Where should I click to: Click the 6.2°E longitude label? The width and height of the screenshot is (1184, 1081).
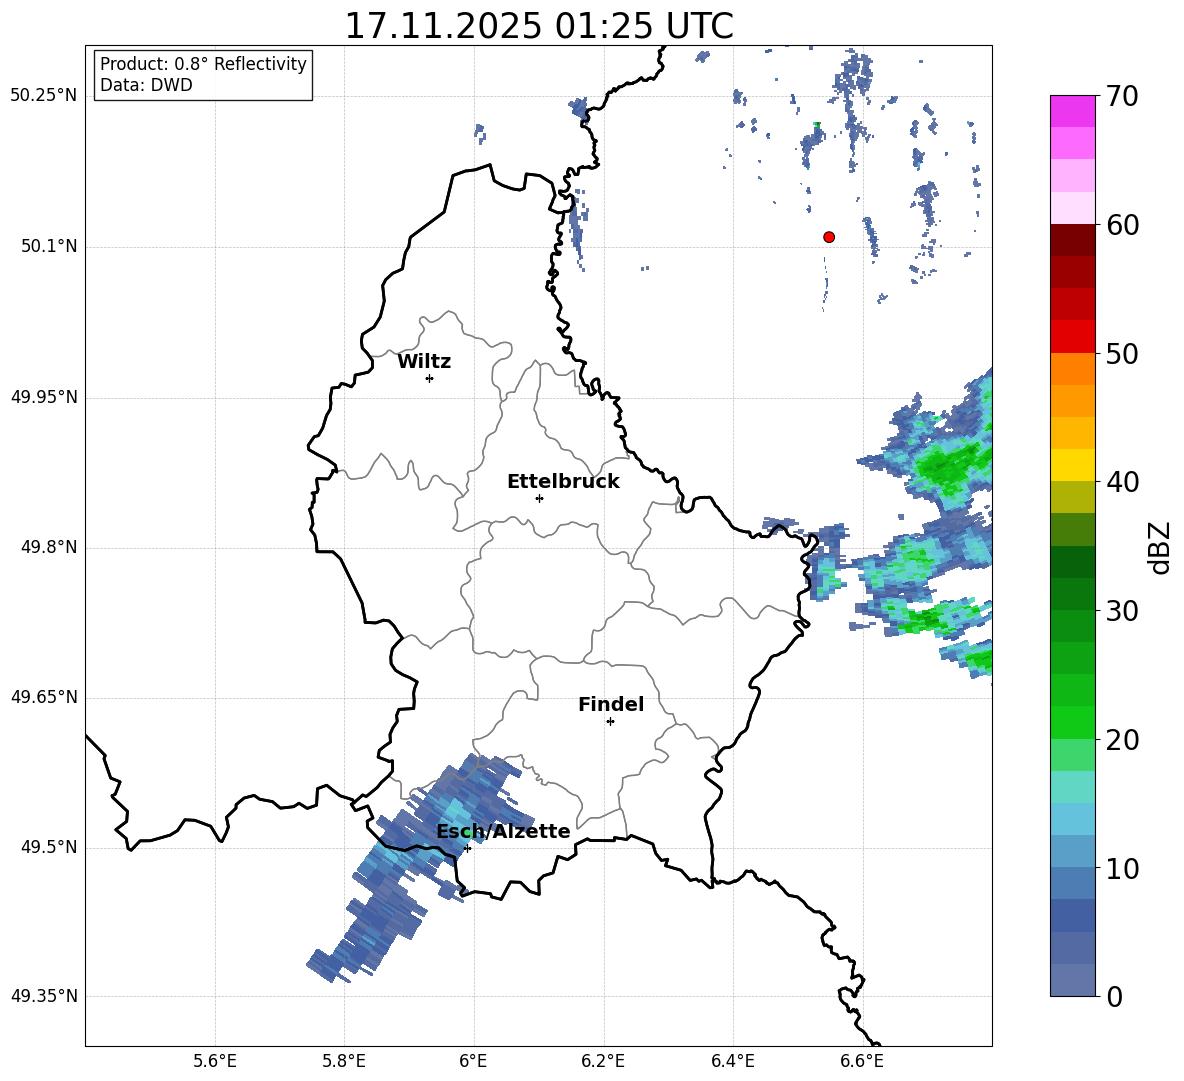click(x=603, y=1061)
